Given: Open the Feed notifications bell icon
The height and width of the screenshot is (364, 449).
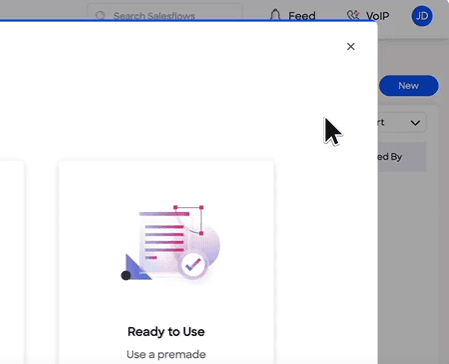Looking at the screenshot, I should click(x=275, y=15).
